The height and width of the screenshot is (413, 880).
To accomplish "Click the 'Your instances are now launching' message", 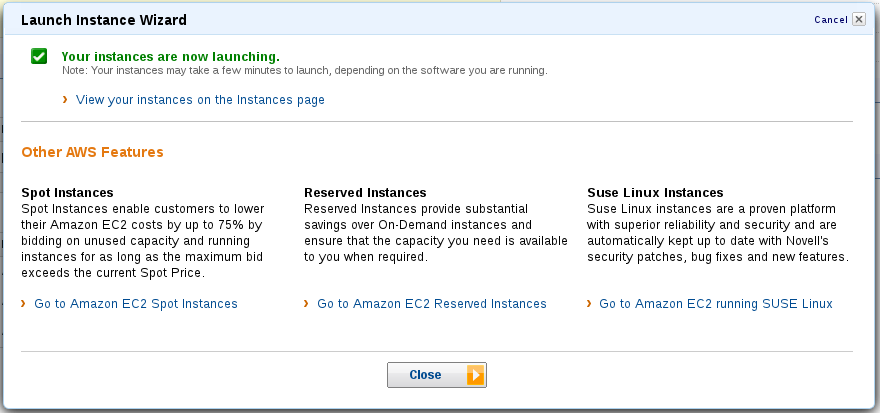I will click(x=171, y=57).
